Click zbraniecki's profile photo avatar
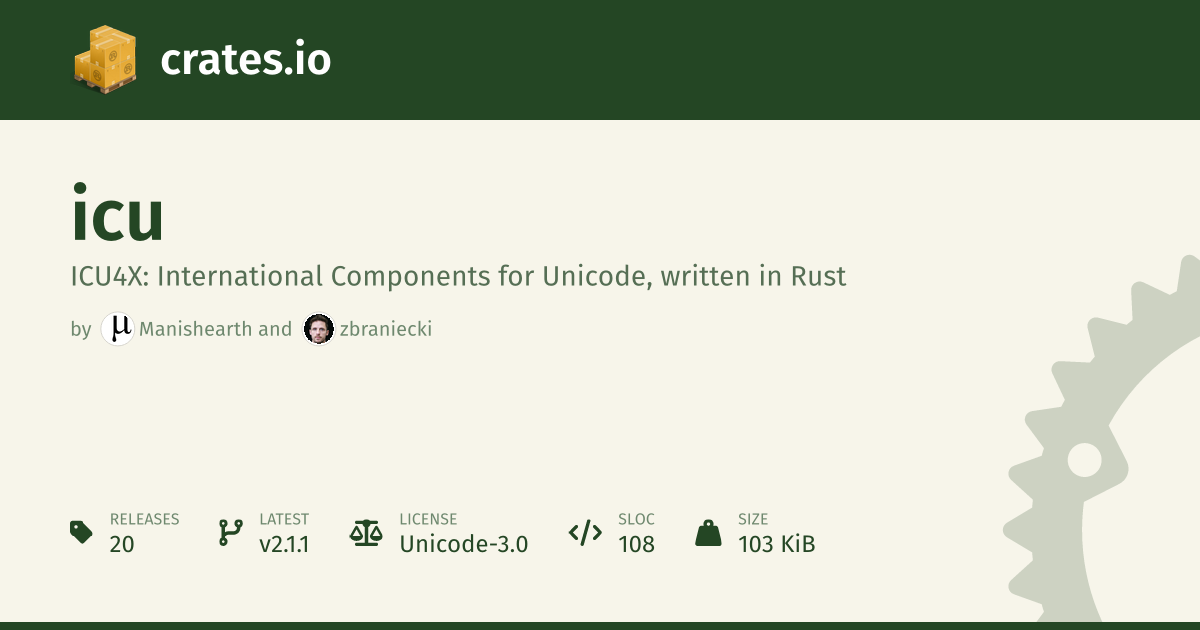Viewport: 1200px width, 630px height. [318, 328]
